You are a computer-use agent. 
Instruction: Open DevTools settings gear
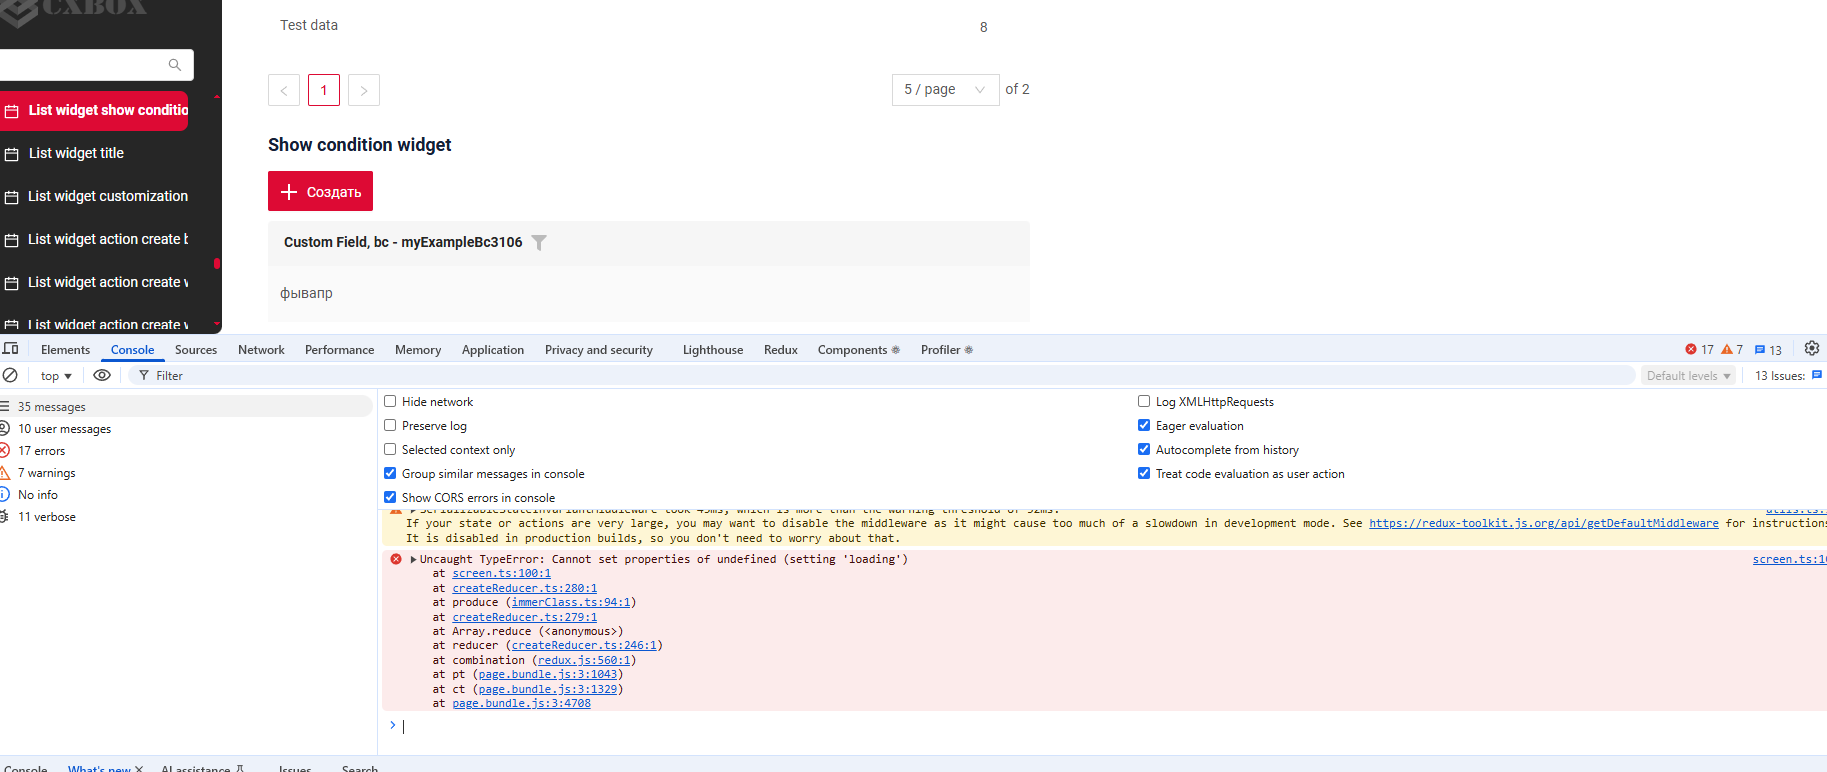[x=1811, y=349]
